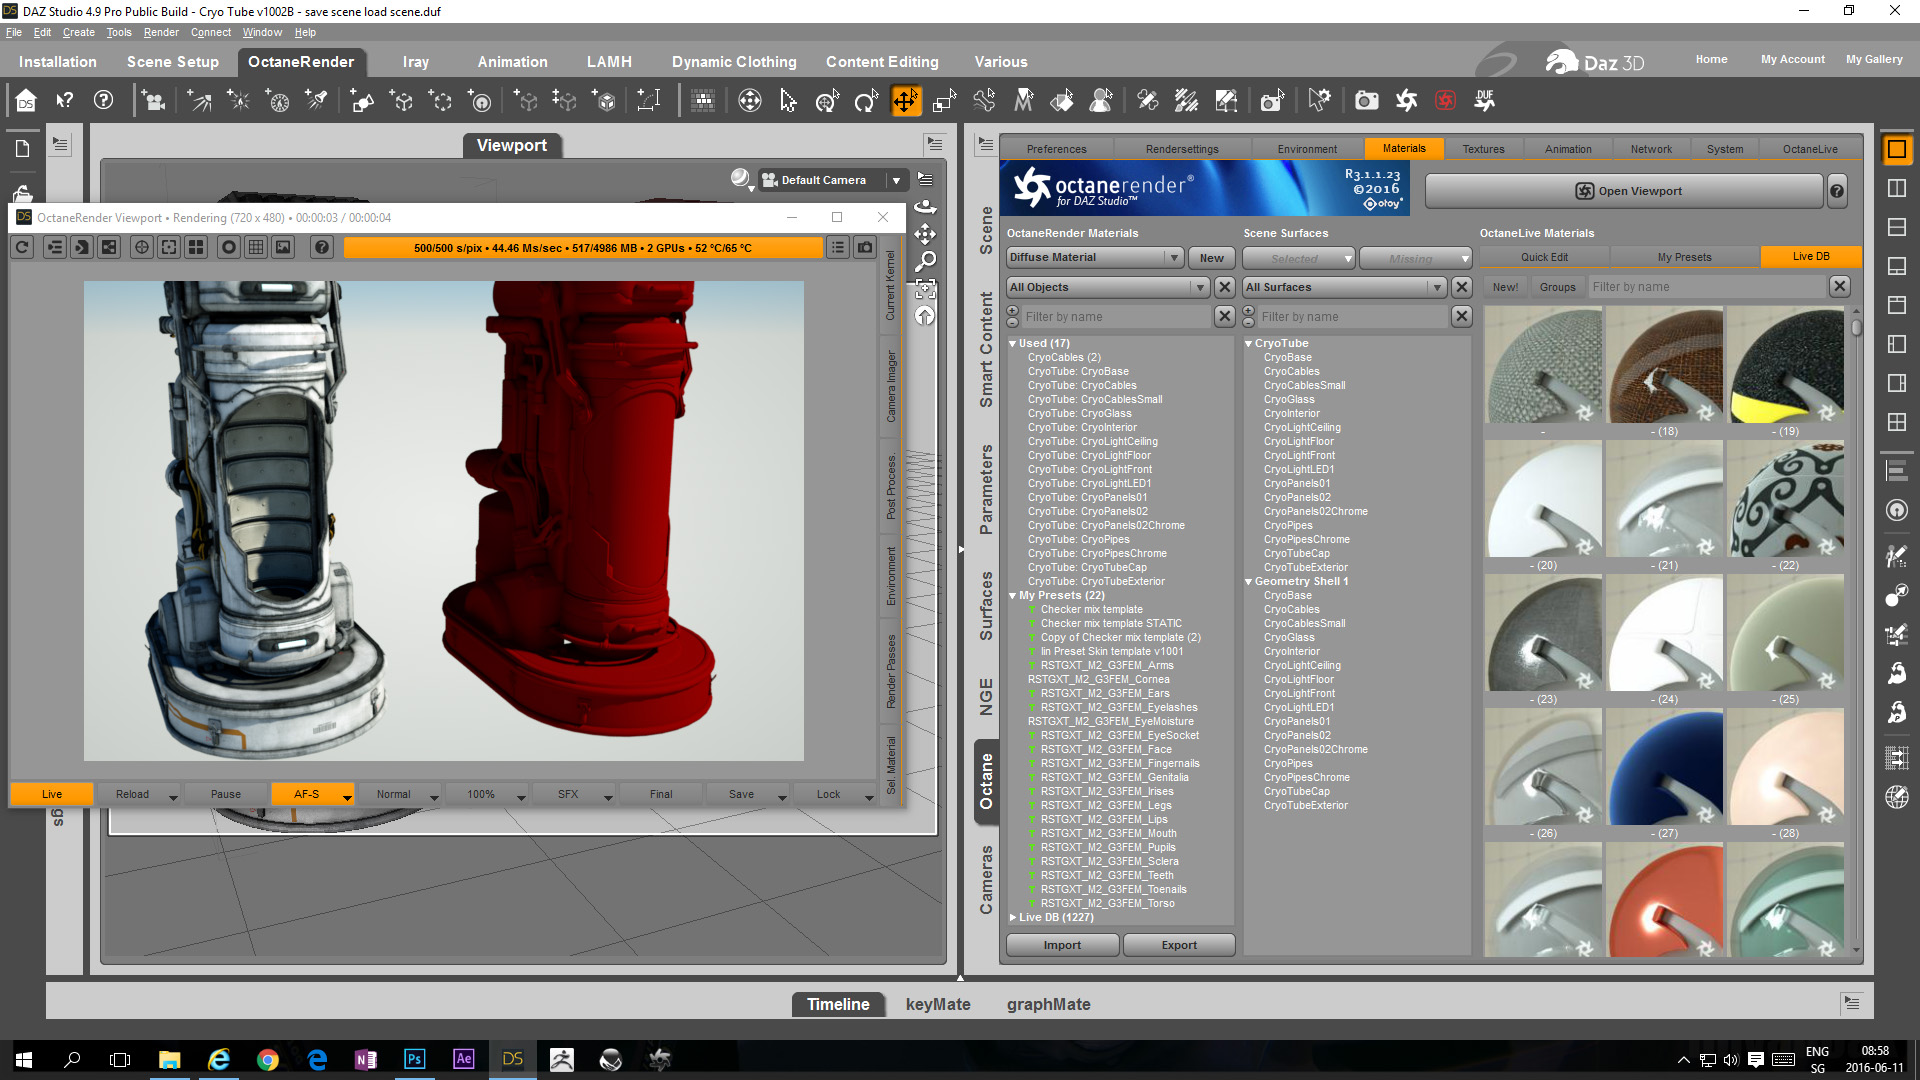Screen dimensions: 1920x1080
Task: Toggle the Pause render button
Action: click(x=226, y=794)
